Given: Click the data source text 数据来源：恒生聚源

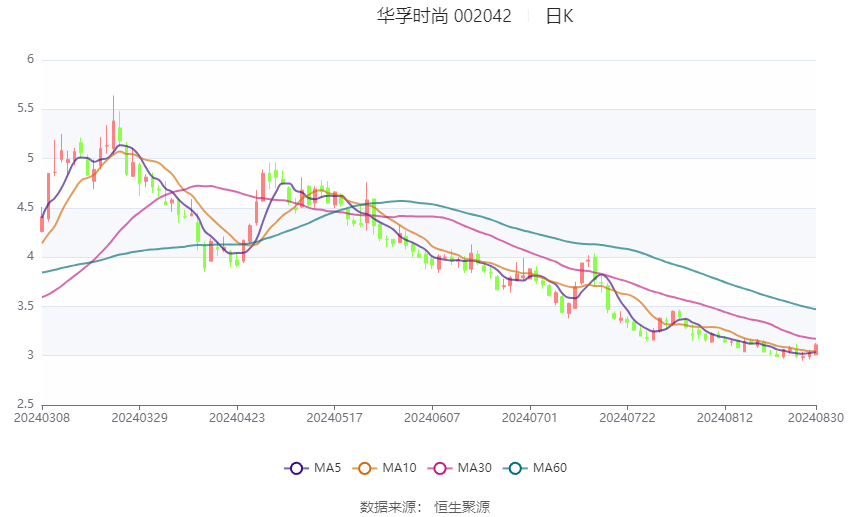Looking at the screenshot, I should click(425, 507).
